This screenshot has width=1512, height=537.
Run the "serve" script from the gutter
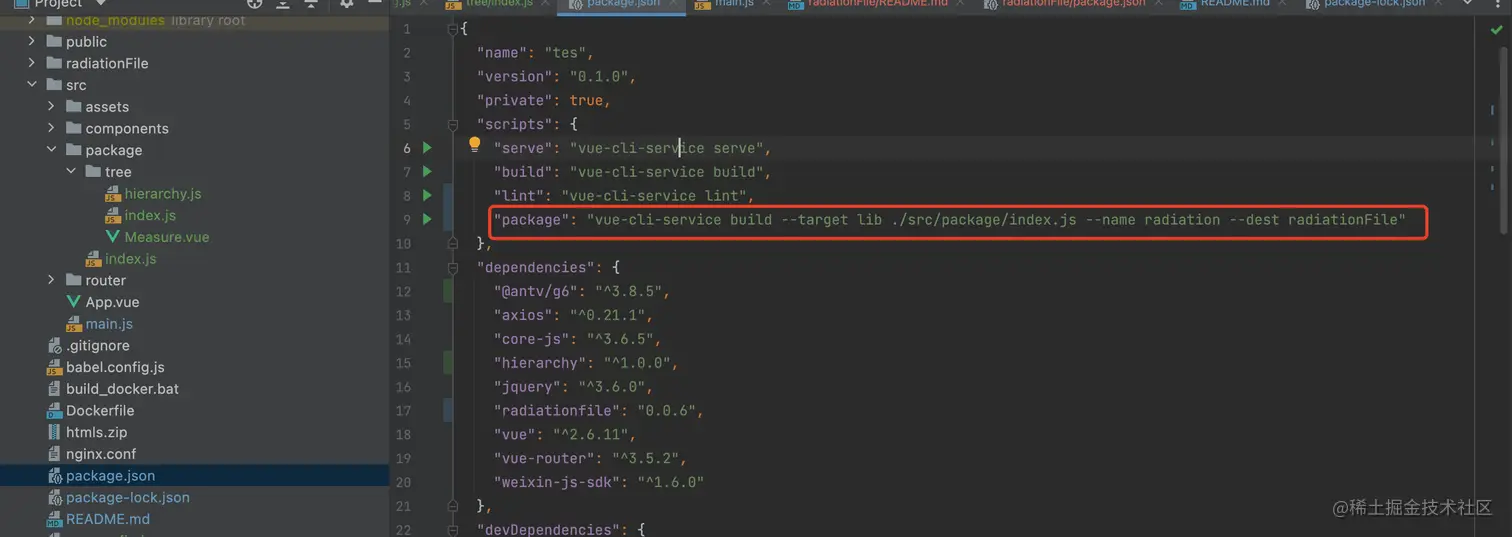428,148
